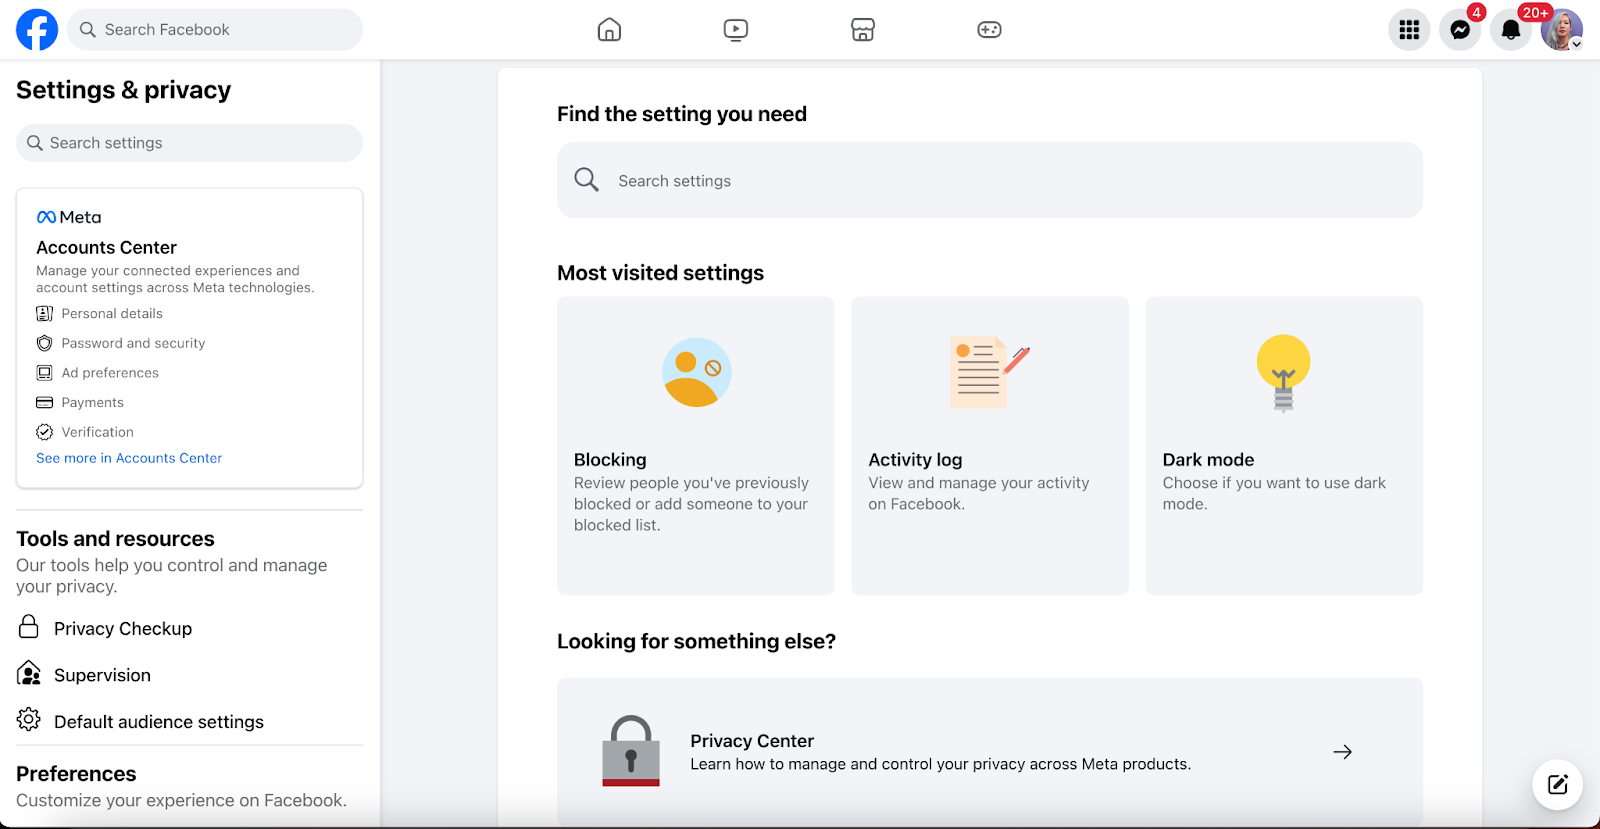
Task: Open the Home feed icon
Action: [x=609, y=30]
